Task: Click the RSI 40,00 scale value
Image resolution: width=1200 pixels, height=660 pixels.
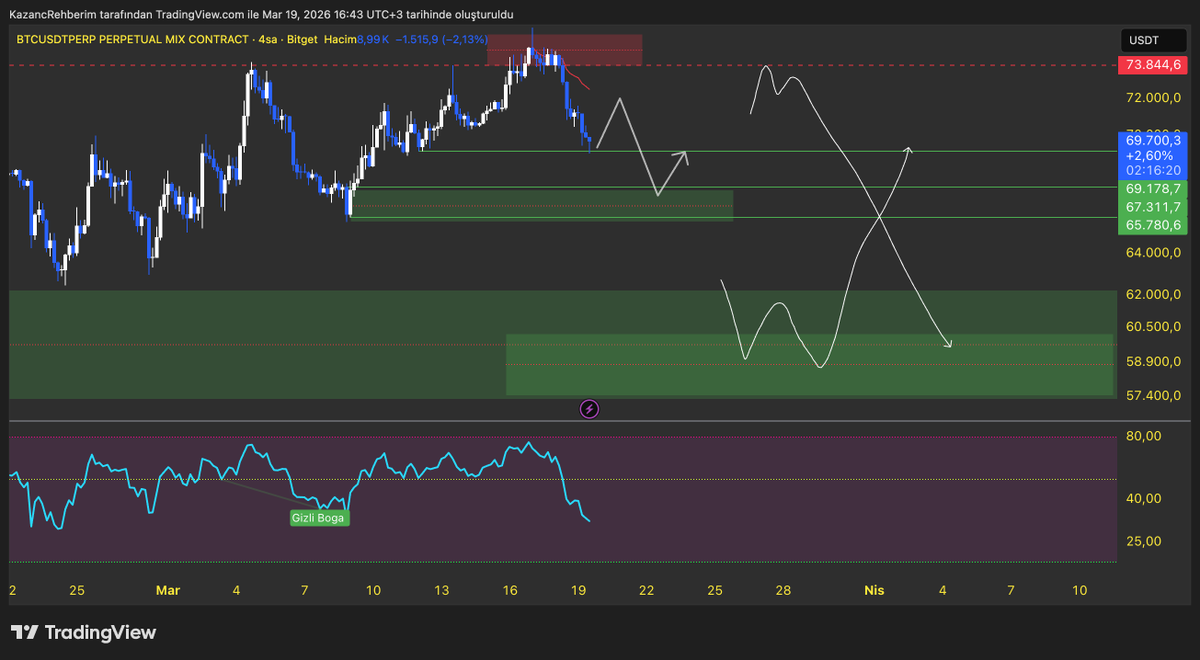Action: [1143, 498]
